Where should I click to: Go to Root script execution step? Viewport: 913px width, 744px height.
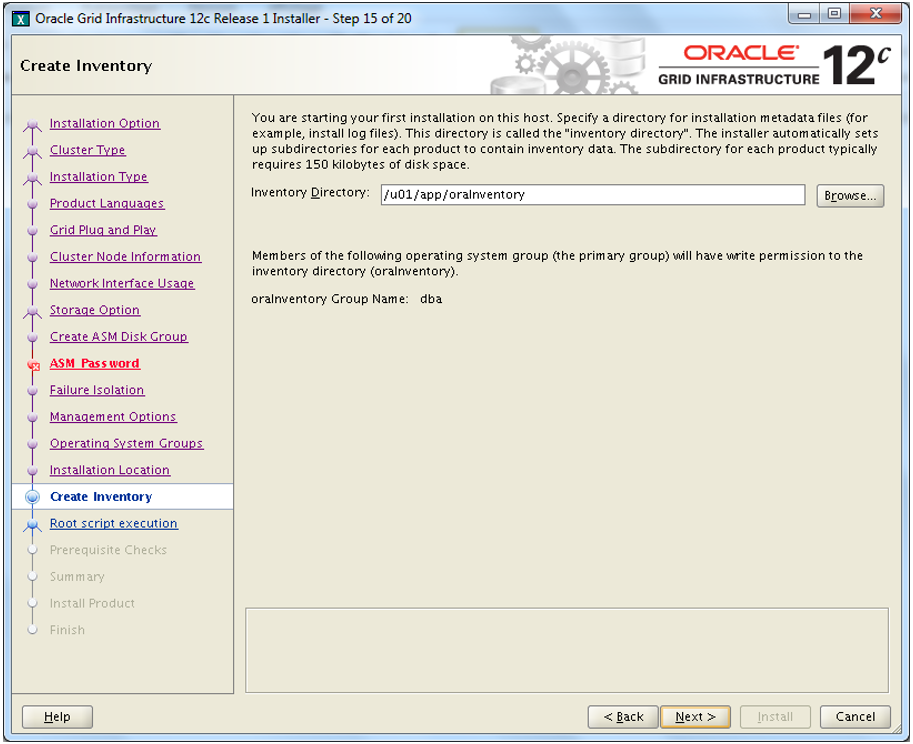click(114, 523)
